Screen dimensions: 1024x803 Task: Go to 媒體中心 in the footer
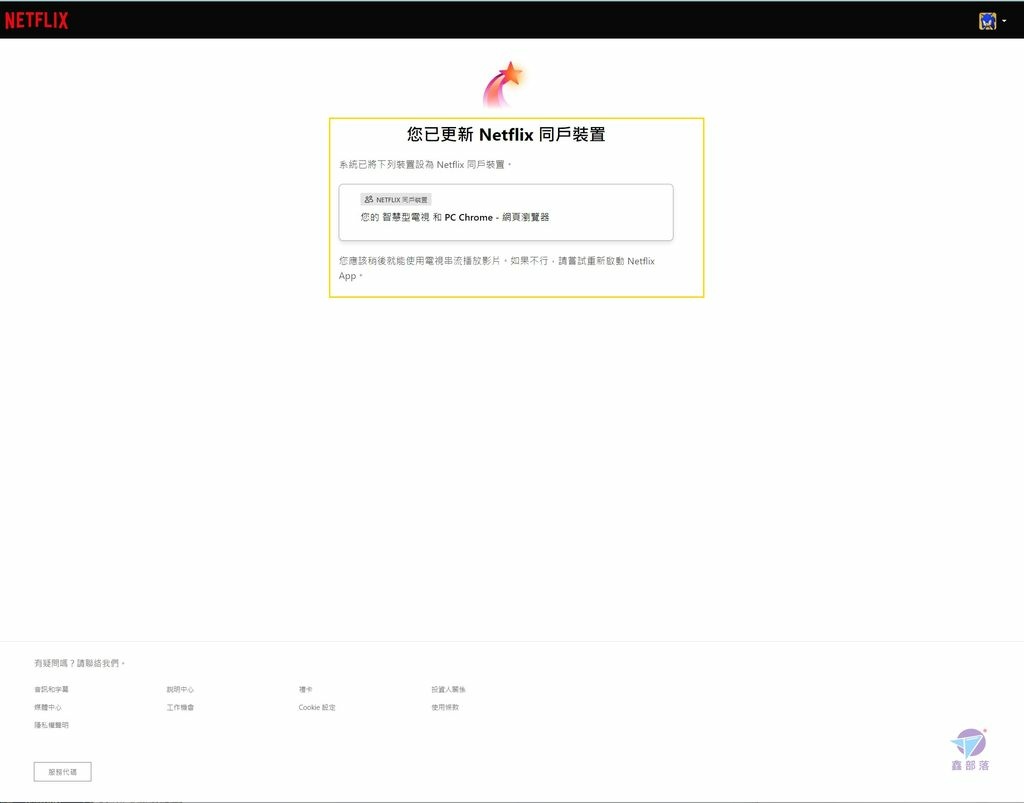pos(48,707)
